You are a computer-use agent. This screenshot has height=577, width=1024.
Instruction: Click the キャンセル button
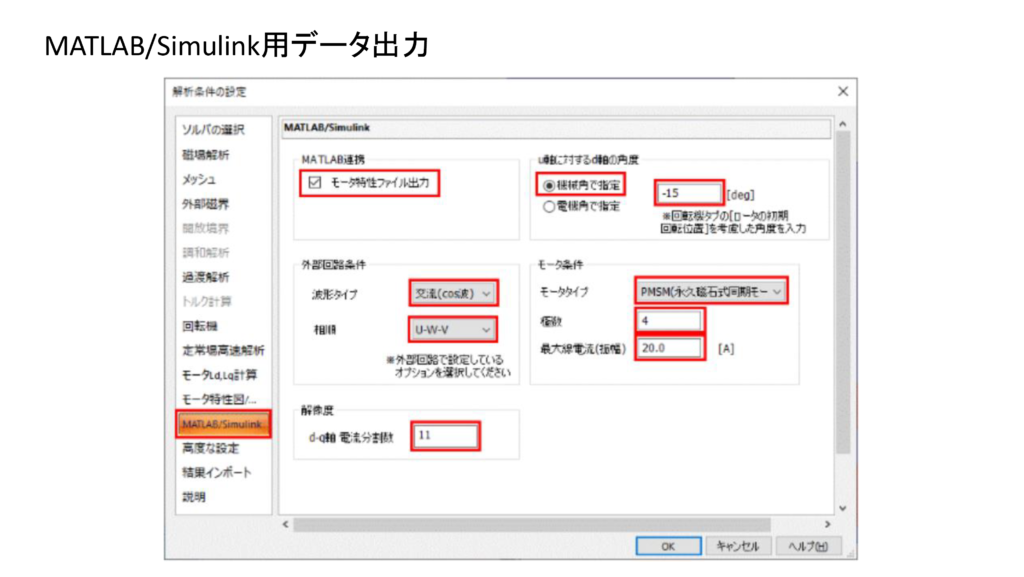tap(738, 546)
